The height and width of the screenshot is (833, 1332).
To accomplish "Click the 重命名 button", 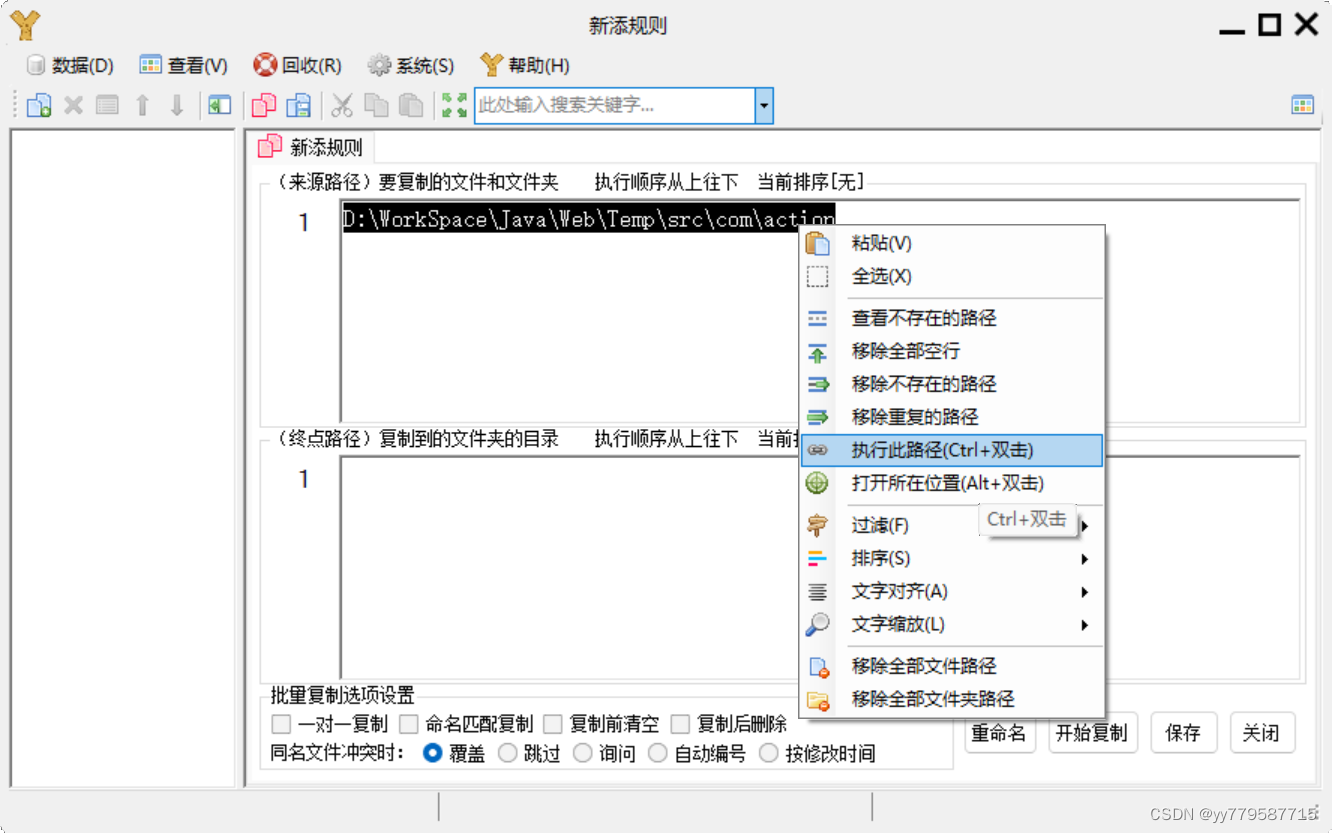I will click(x=998, y=733).
